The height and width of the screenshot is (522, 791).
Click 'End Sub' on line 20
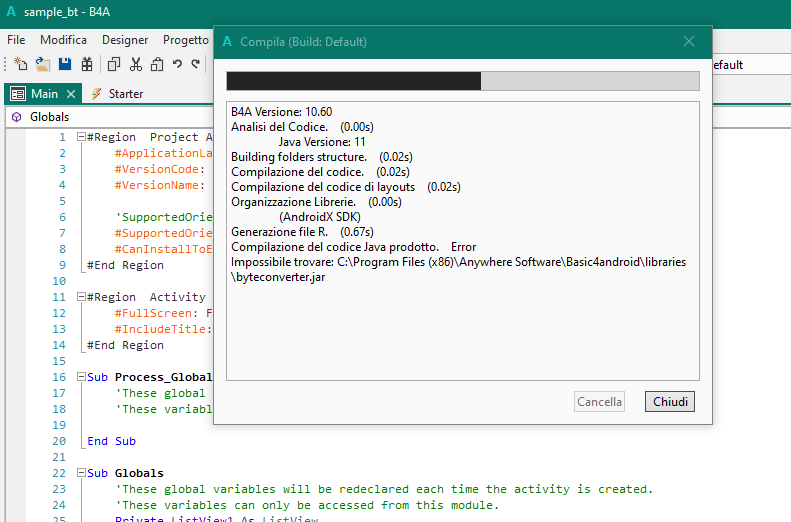tap(111, 441)
